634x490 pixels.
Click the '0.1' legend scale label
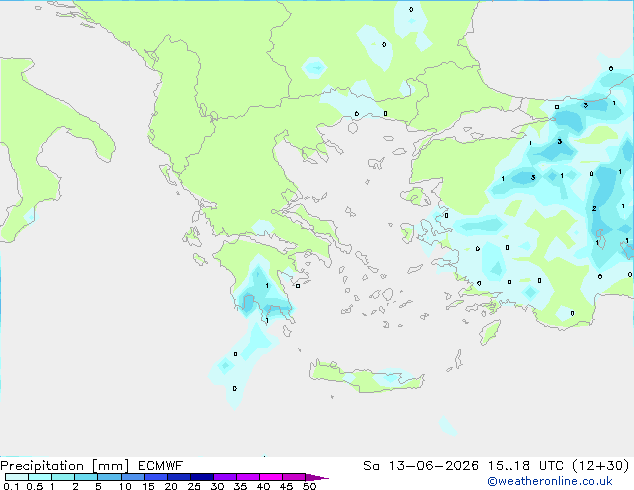click(x=11, y=486)
